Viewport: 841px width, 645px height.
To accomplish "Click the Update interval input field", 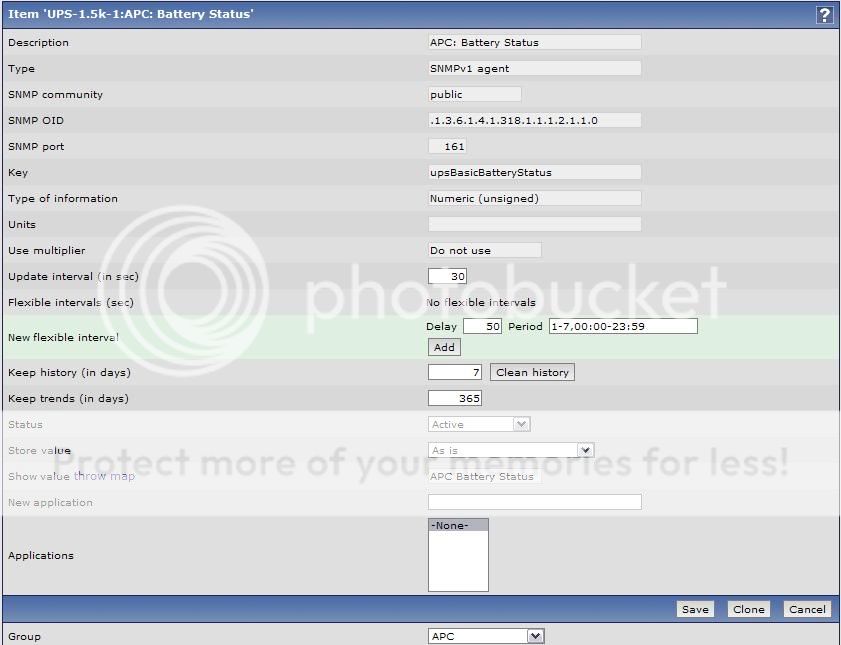I will click(447, 276).
